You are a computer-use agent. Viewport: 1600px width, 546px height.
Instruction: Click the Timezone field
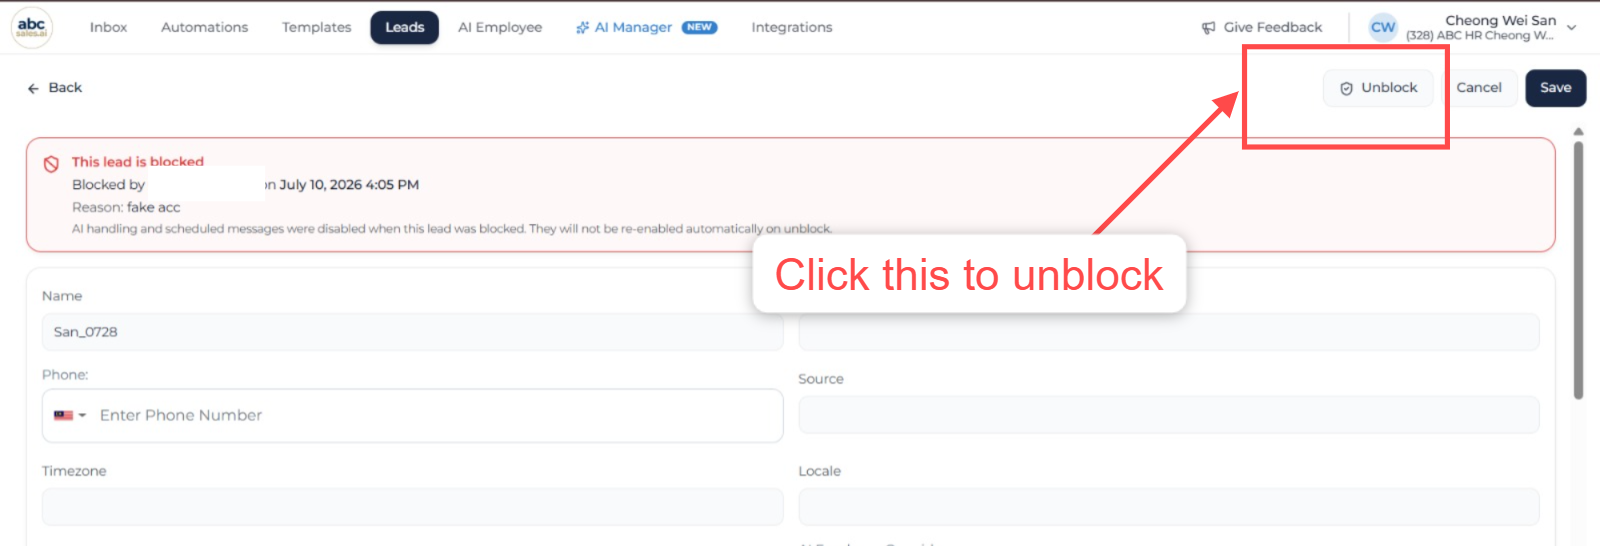[412, 507]
